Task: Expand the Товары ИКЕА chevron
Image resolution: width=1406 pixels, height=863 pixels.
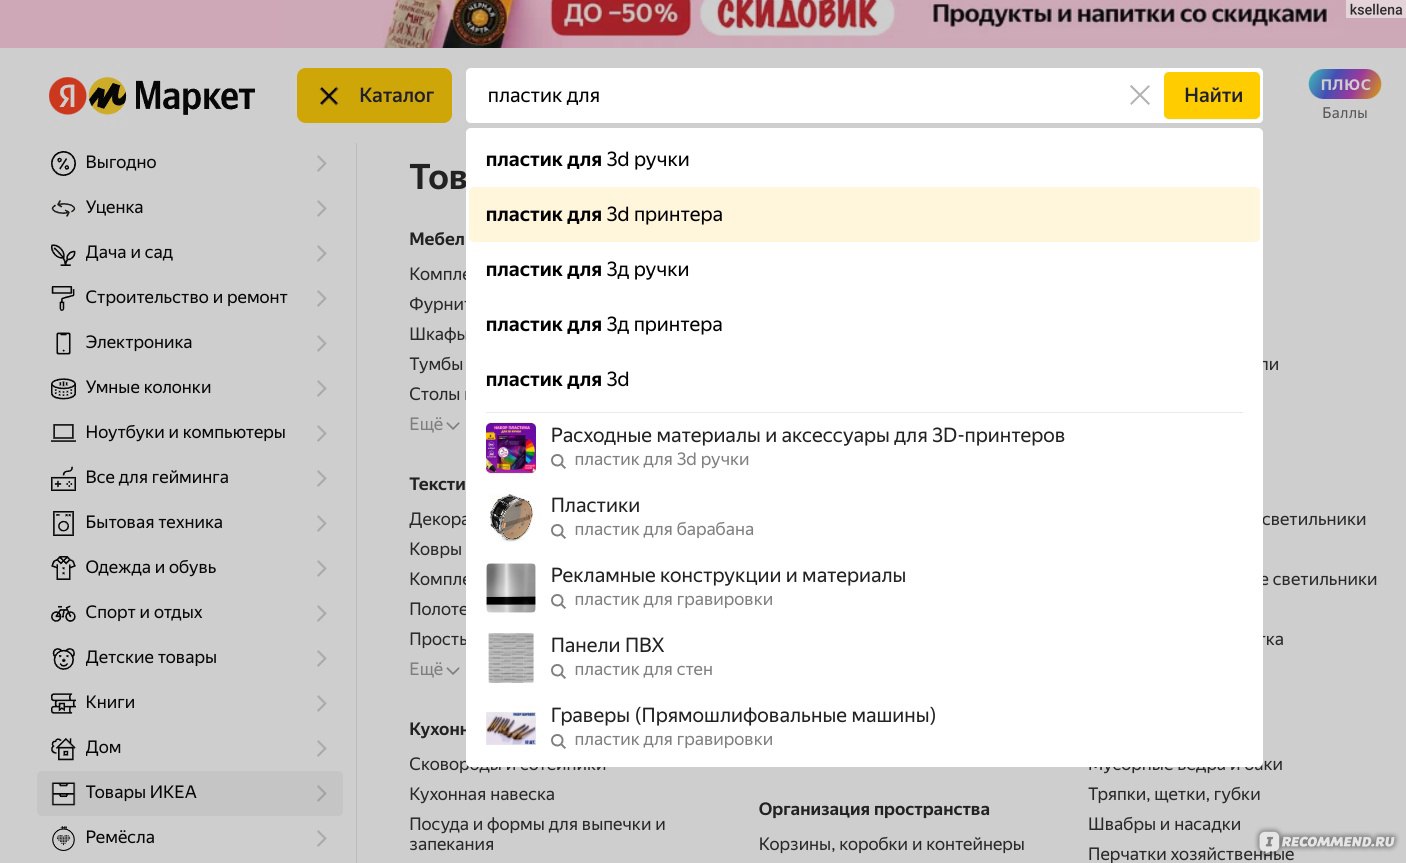Action: coord(321,793)
